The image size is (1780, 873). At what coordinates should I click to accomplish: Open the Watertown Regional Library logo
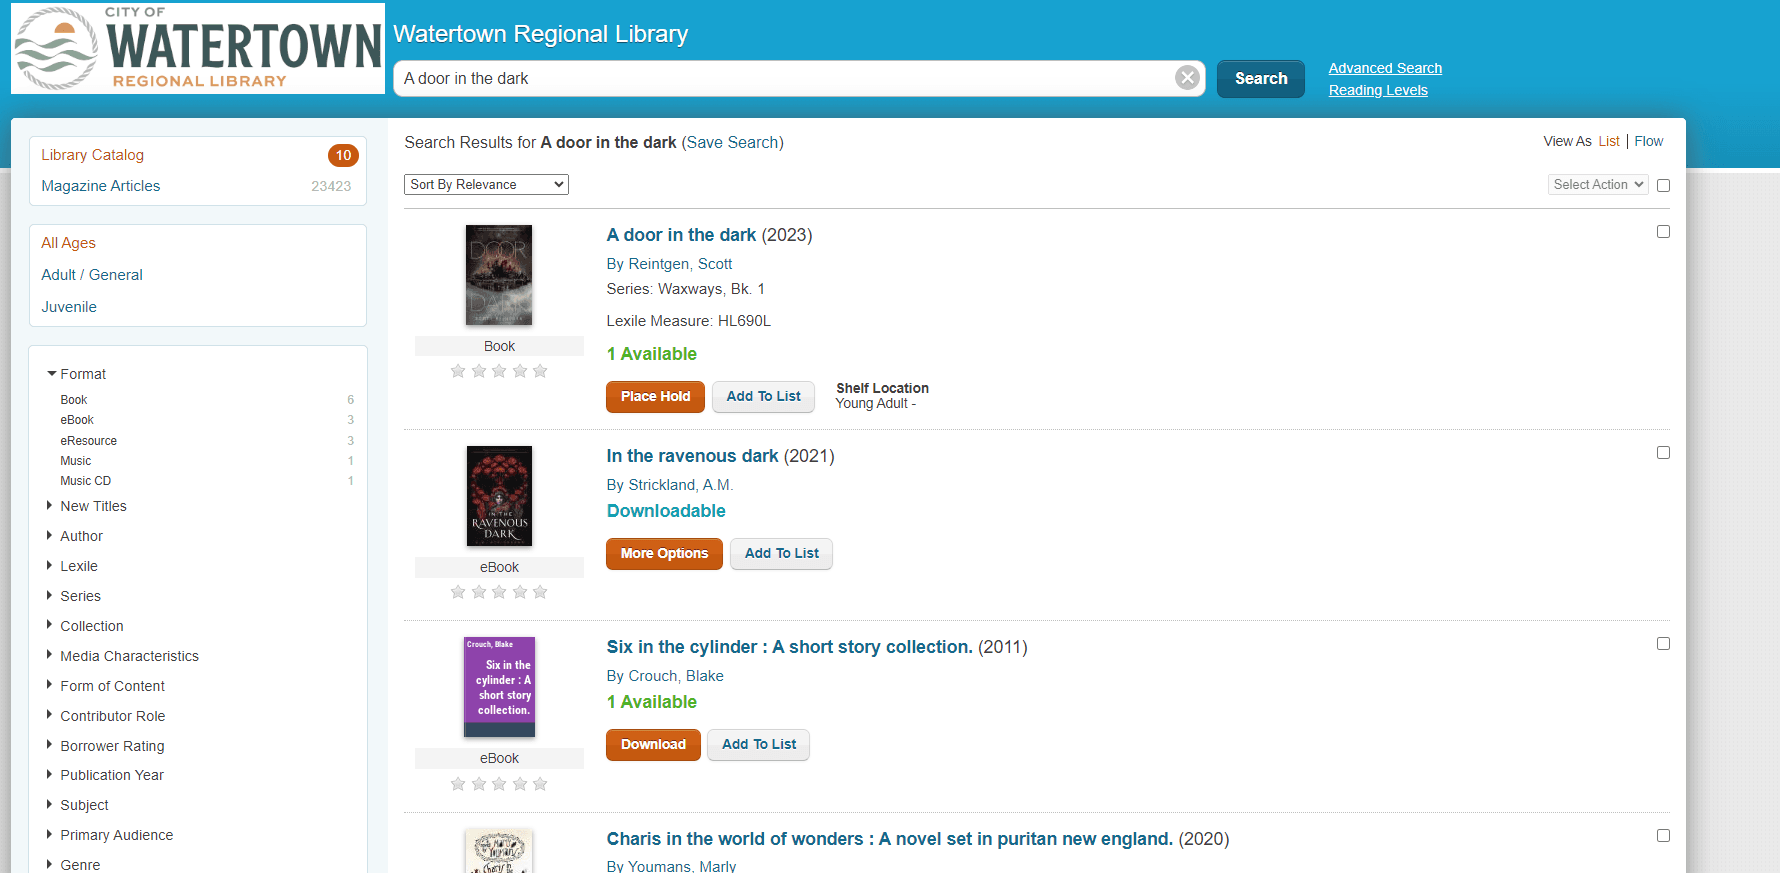point(198,48)
